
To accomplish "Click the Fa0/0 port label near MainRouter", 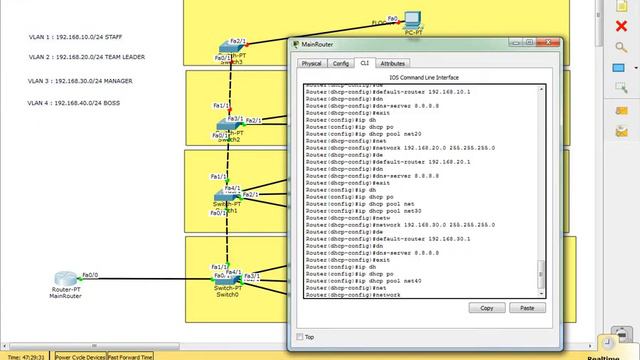I will click(x=90, y=275).
